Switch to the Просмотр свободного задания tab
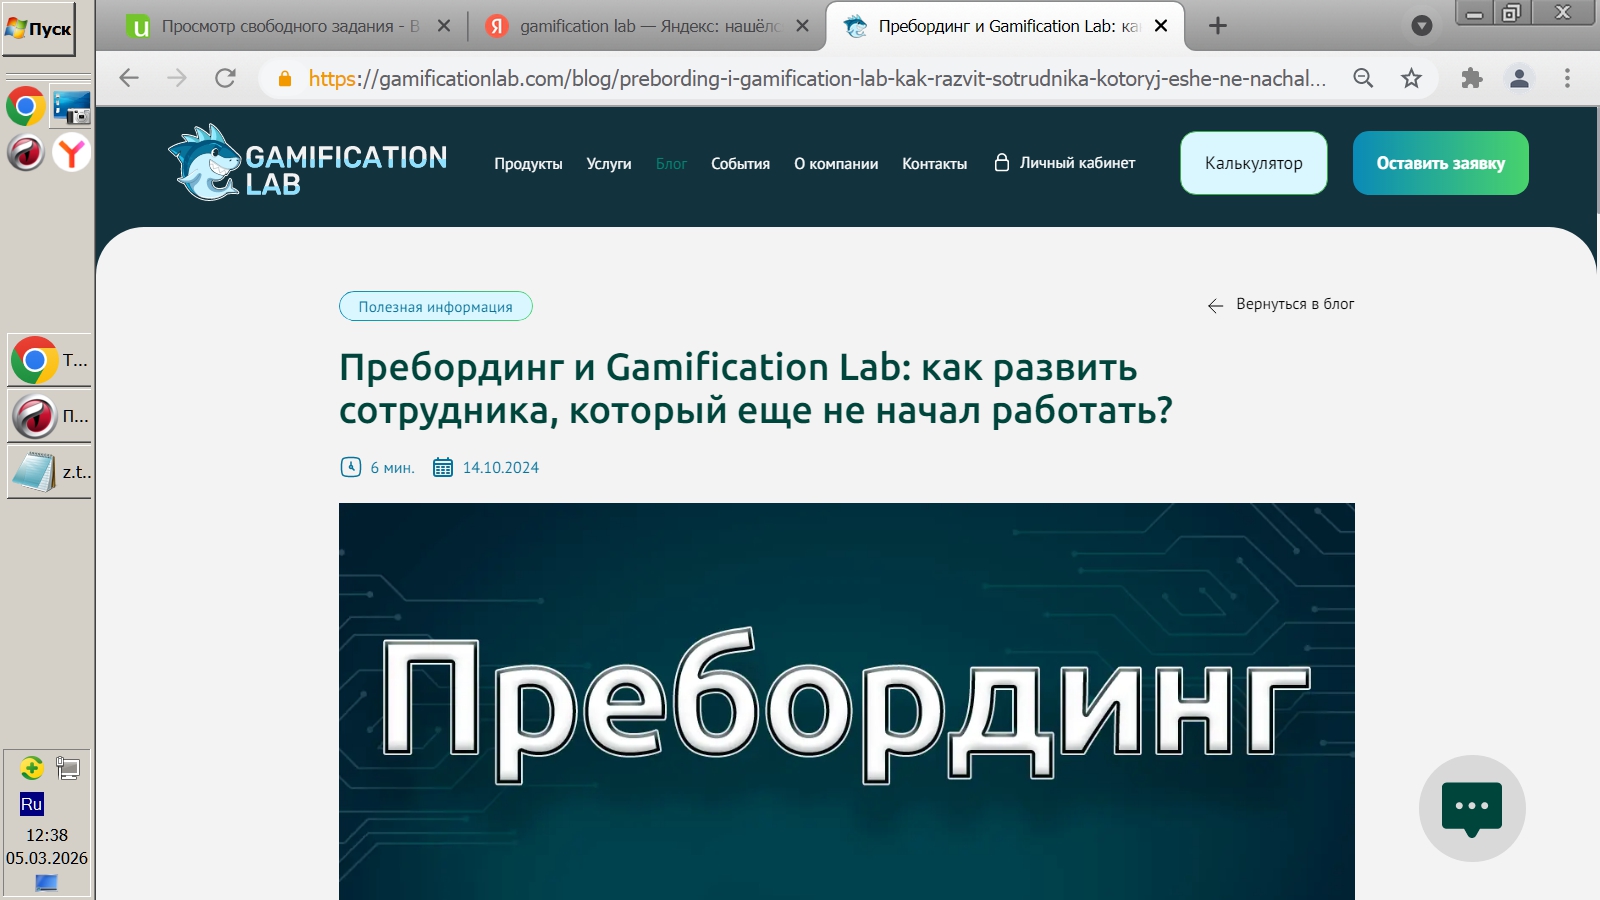This screenshot has height=900, width=1600. pos(288,27)
